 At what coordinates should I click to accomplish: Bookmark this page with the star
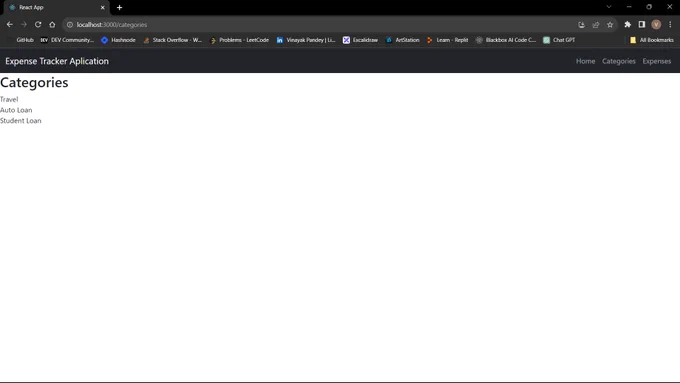tap(610, 25)
